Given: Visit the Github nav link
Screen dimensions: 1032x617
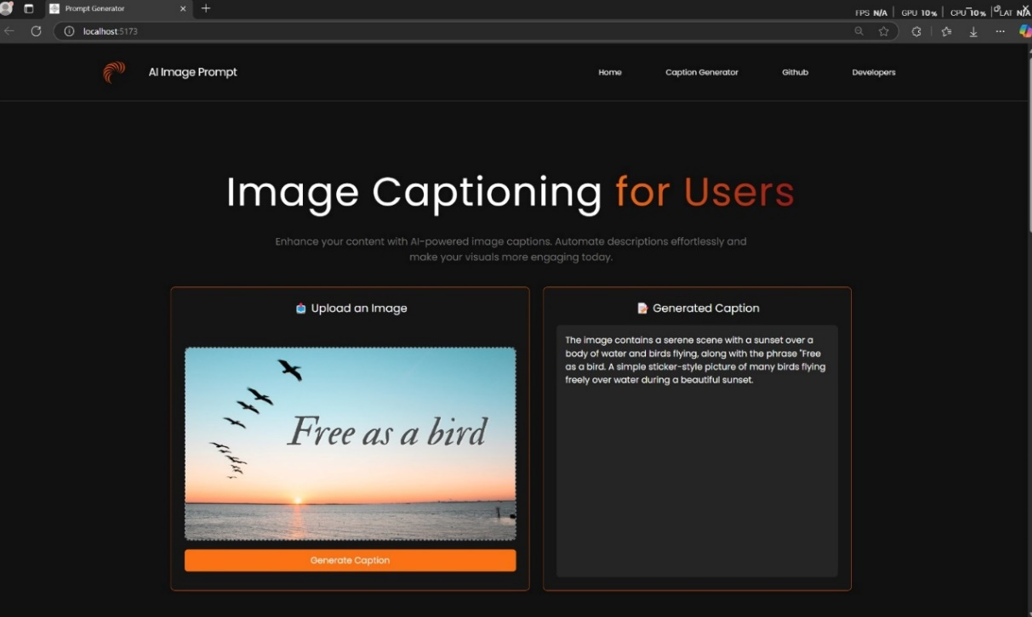Looking at the screenshot, I should pos(795,72).
